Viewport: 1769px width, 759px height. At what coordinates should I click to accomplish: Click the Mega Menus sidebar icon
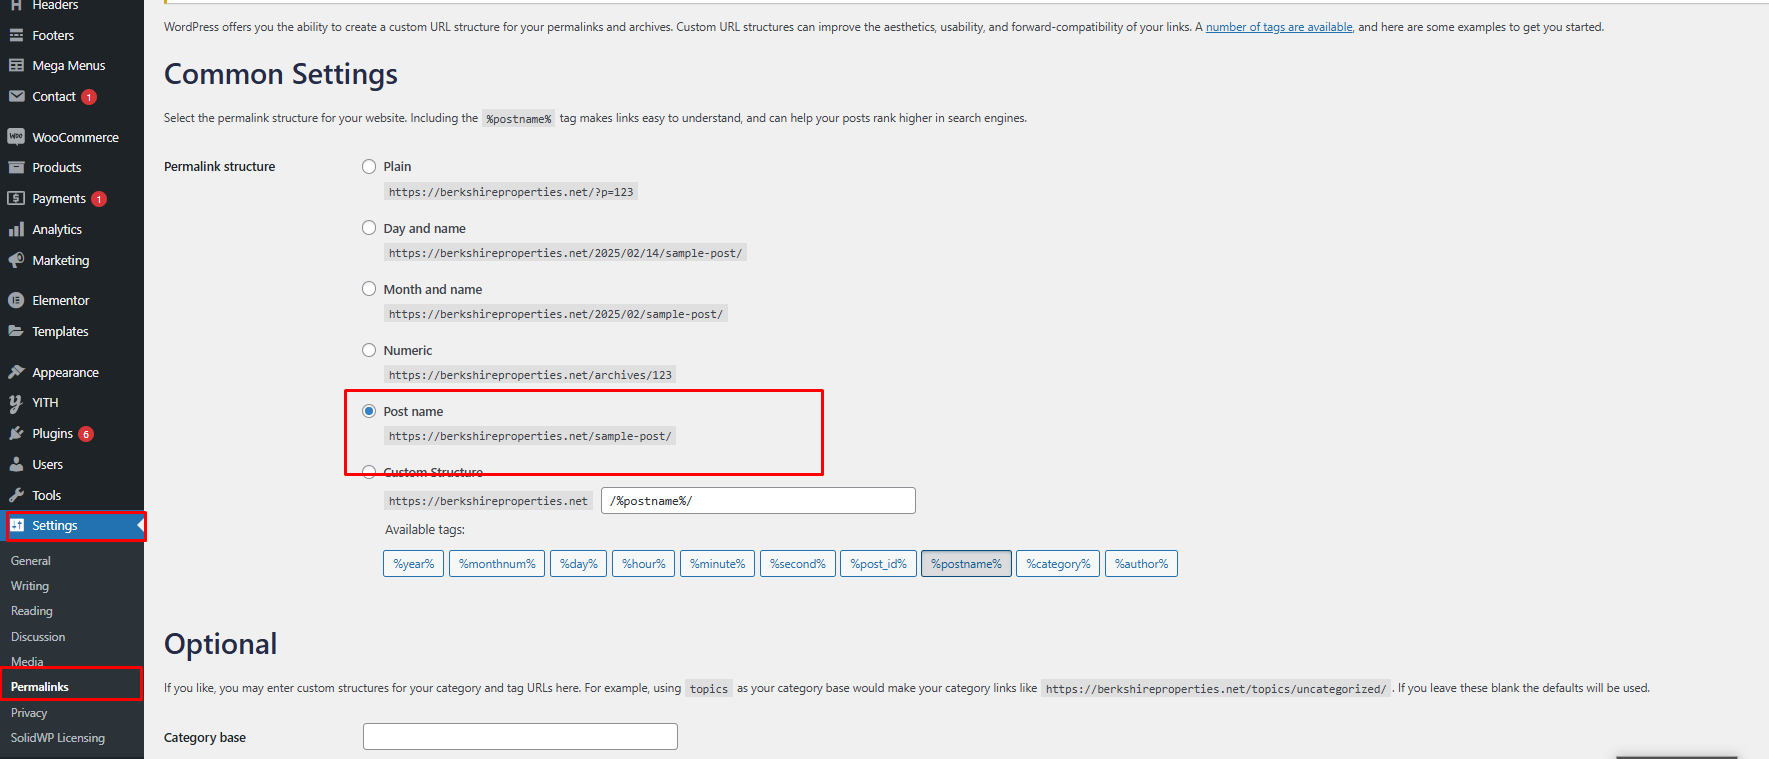[x=16, y=65]
